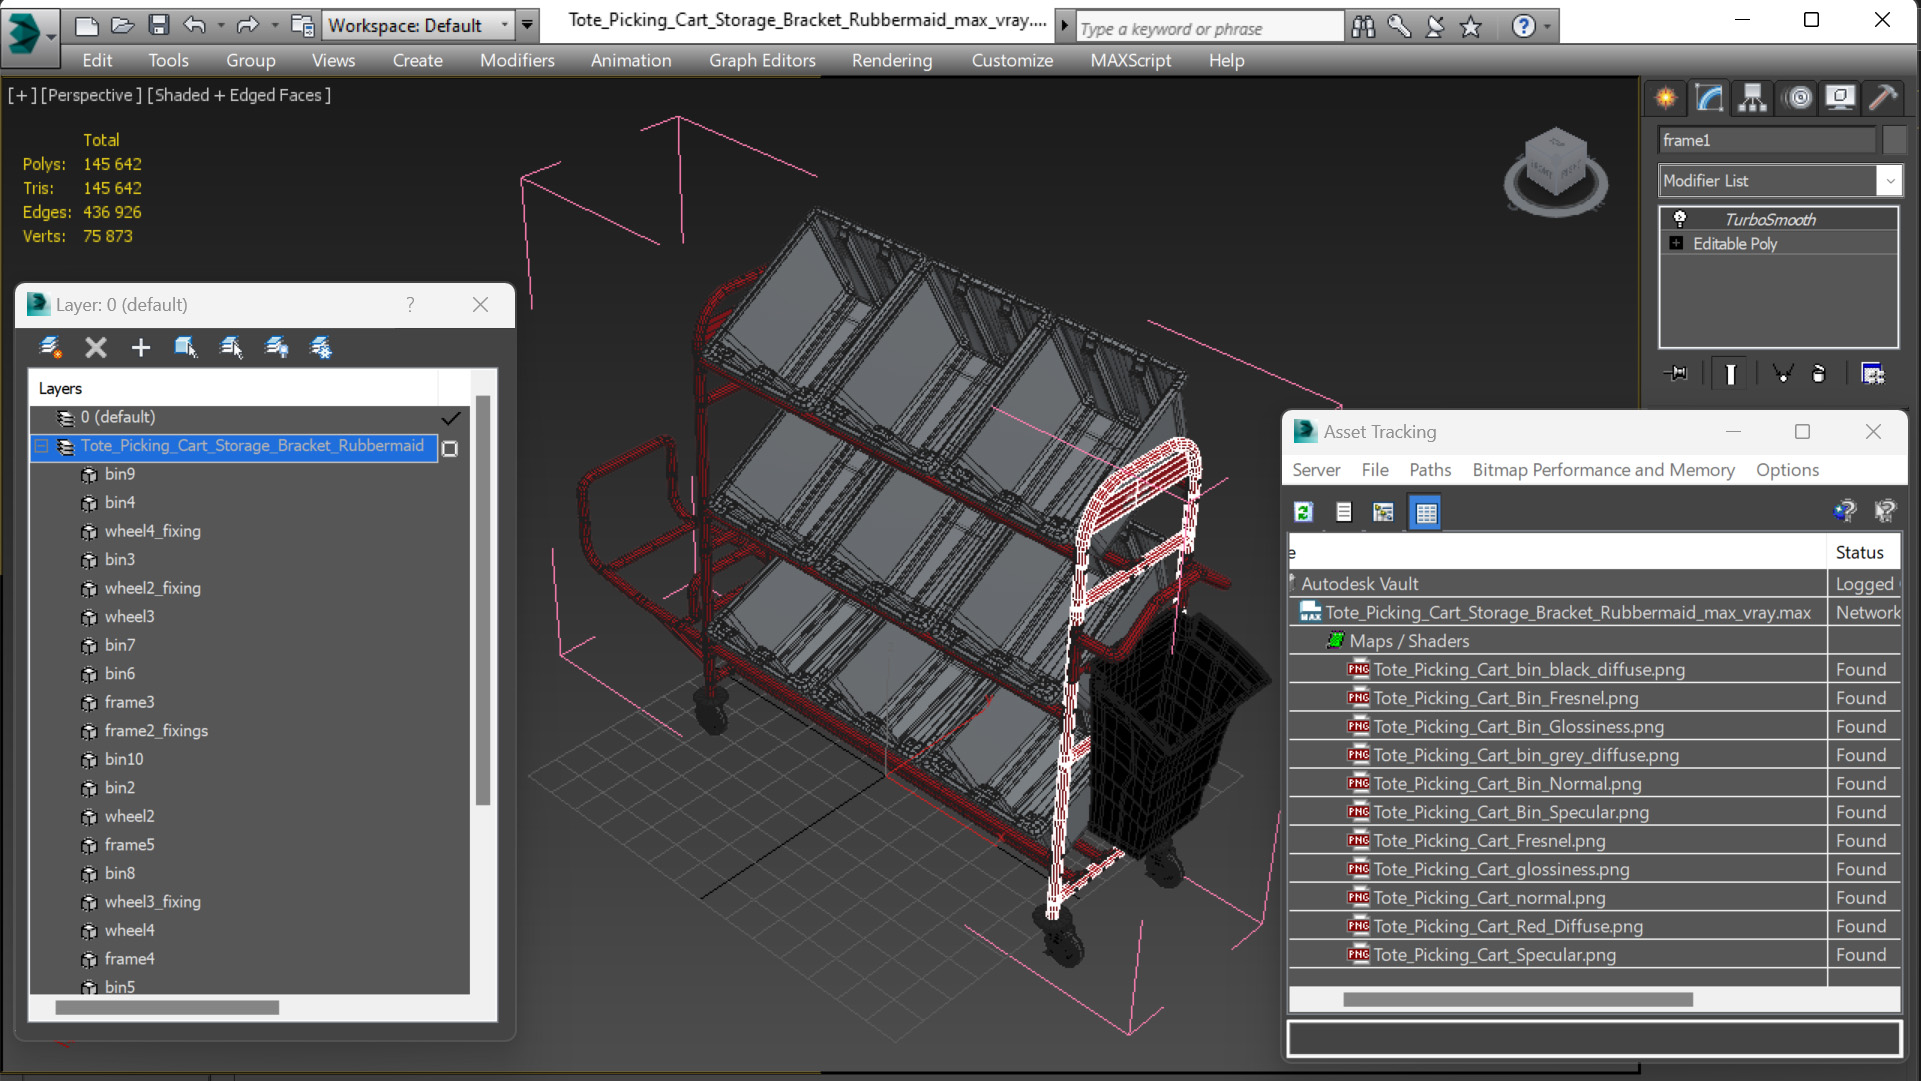The width and height of the screenshot is (1921, 1081).
Task: Collapse the Tote_Picking_Cart_Storage_Bracket_Rubbermaid layer
Action: [x=42, y=446]
